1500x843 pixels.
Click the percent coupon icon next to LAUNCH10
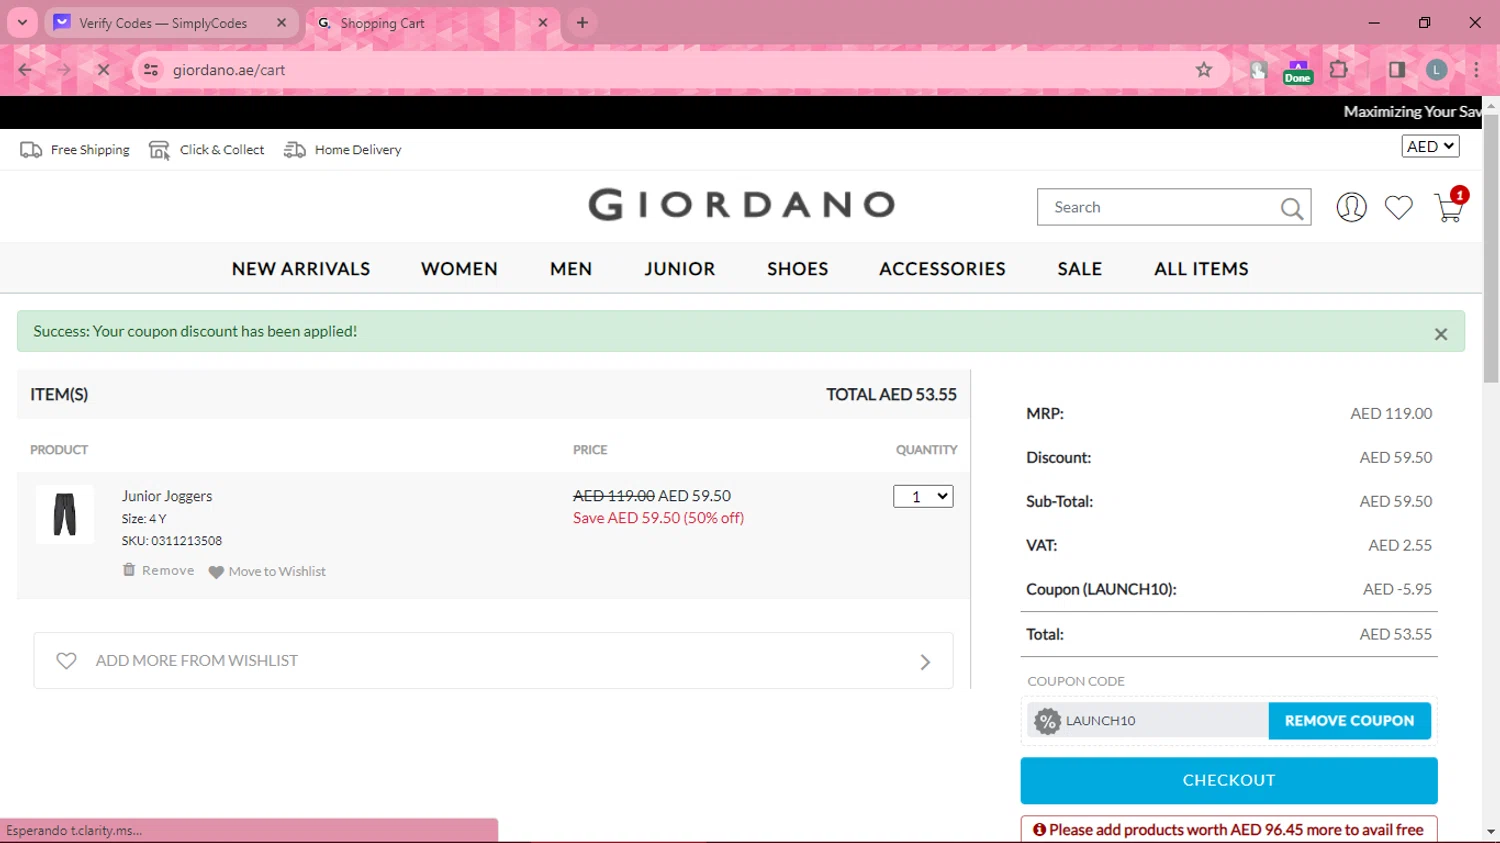1047,721
